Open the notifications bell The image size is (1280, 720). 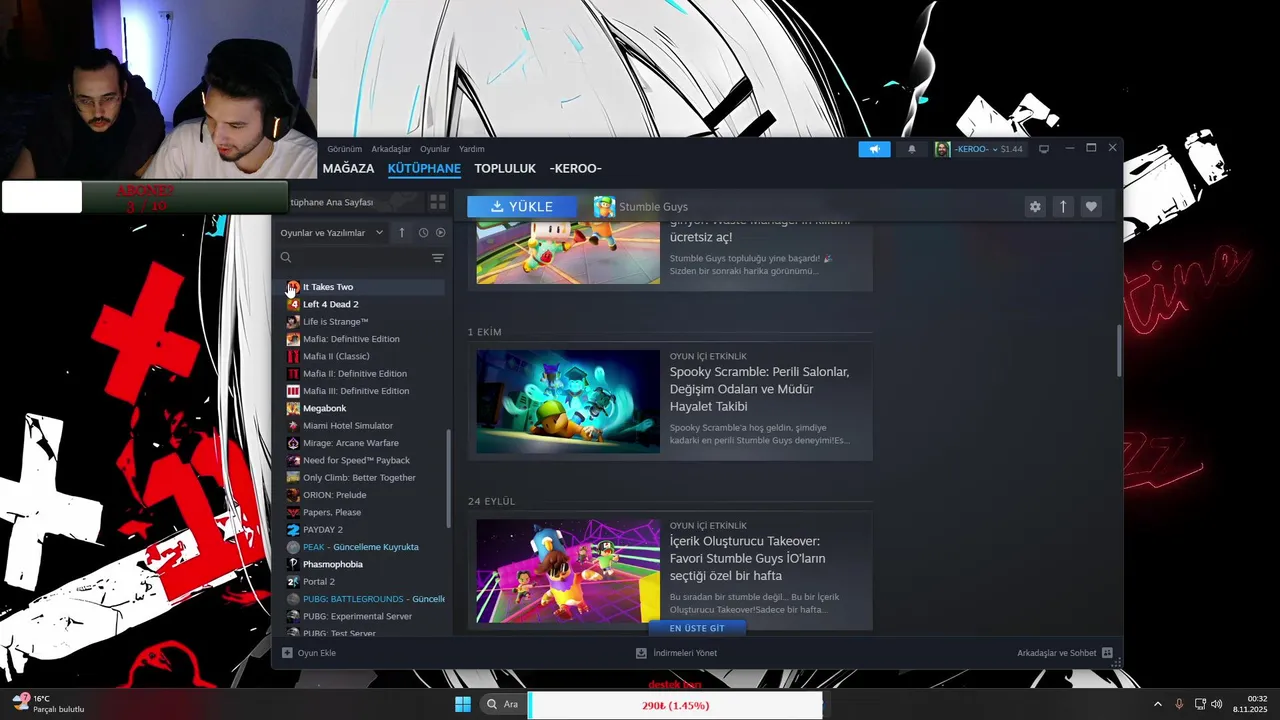point(911,149)
